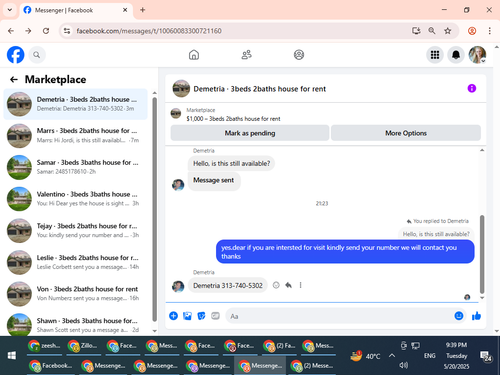
Task: Click the Mark as pending button
Action: coord(250,133)
